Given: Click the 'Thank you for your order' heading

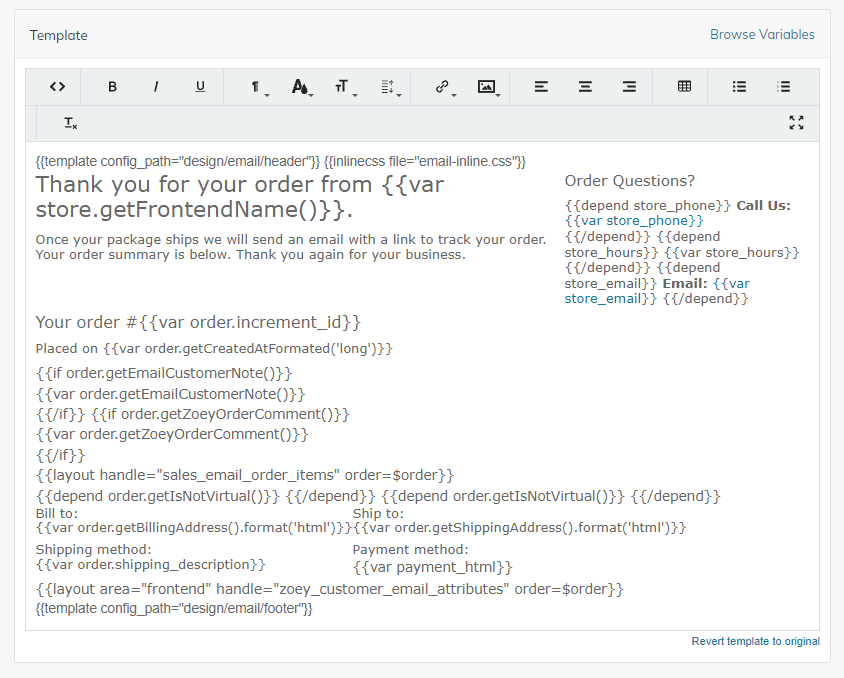Looking at the screenshot, I should pos(240,197).
